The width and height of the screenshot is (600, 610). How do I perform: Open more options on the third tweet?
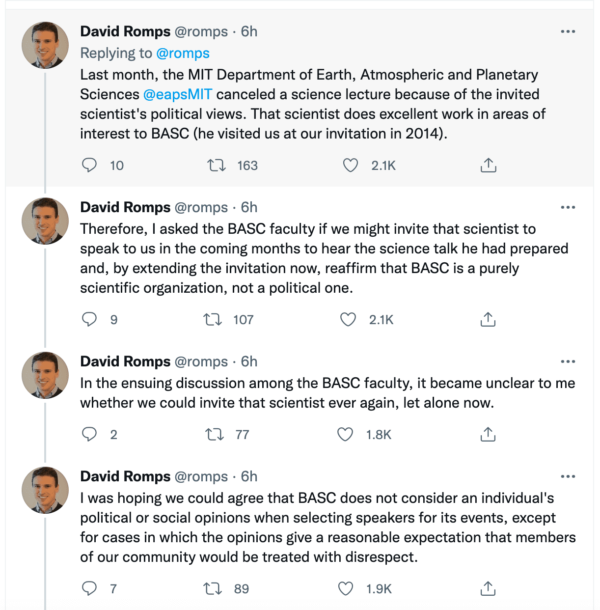point(568,361)
